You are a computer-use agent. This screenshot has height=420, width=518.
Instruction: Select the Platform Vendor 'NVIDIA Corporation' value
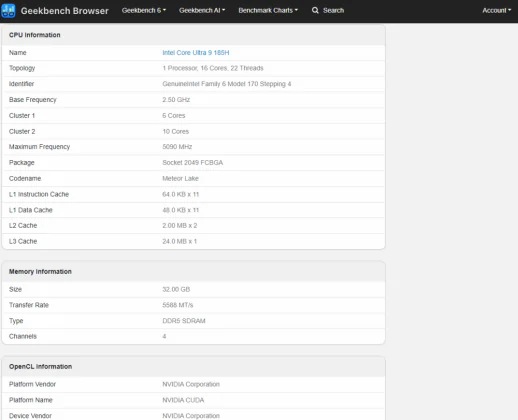pos(191,384)
